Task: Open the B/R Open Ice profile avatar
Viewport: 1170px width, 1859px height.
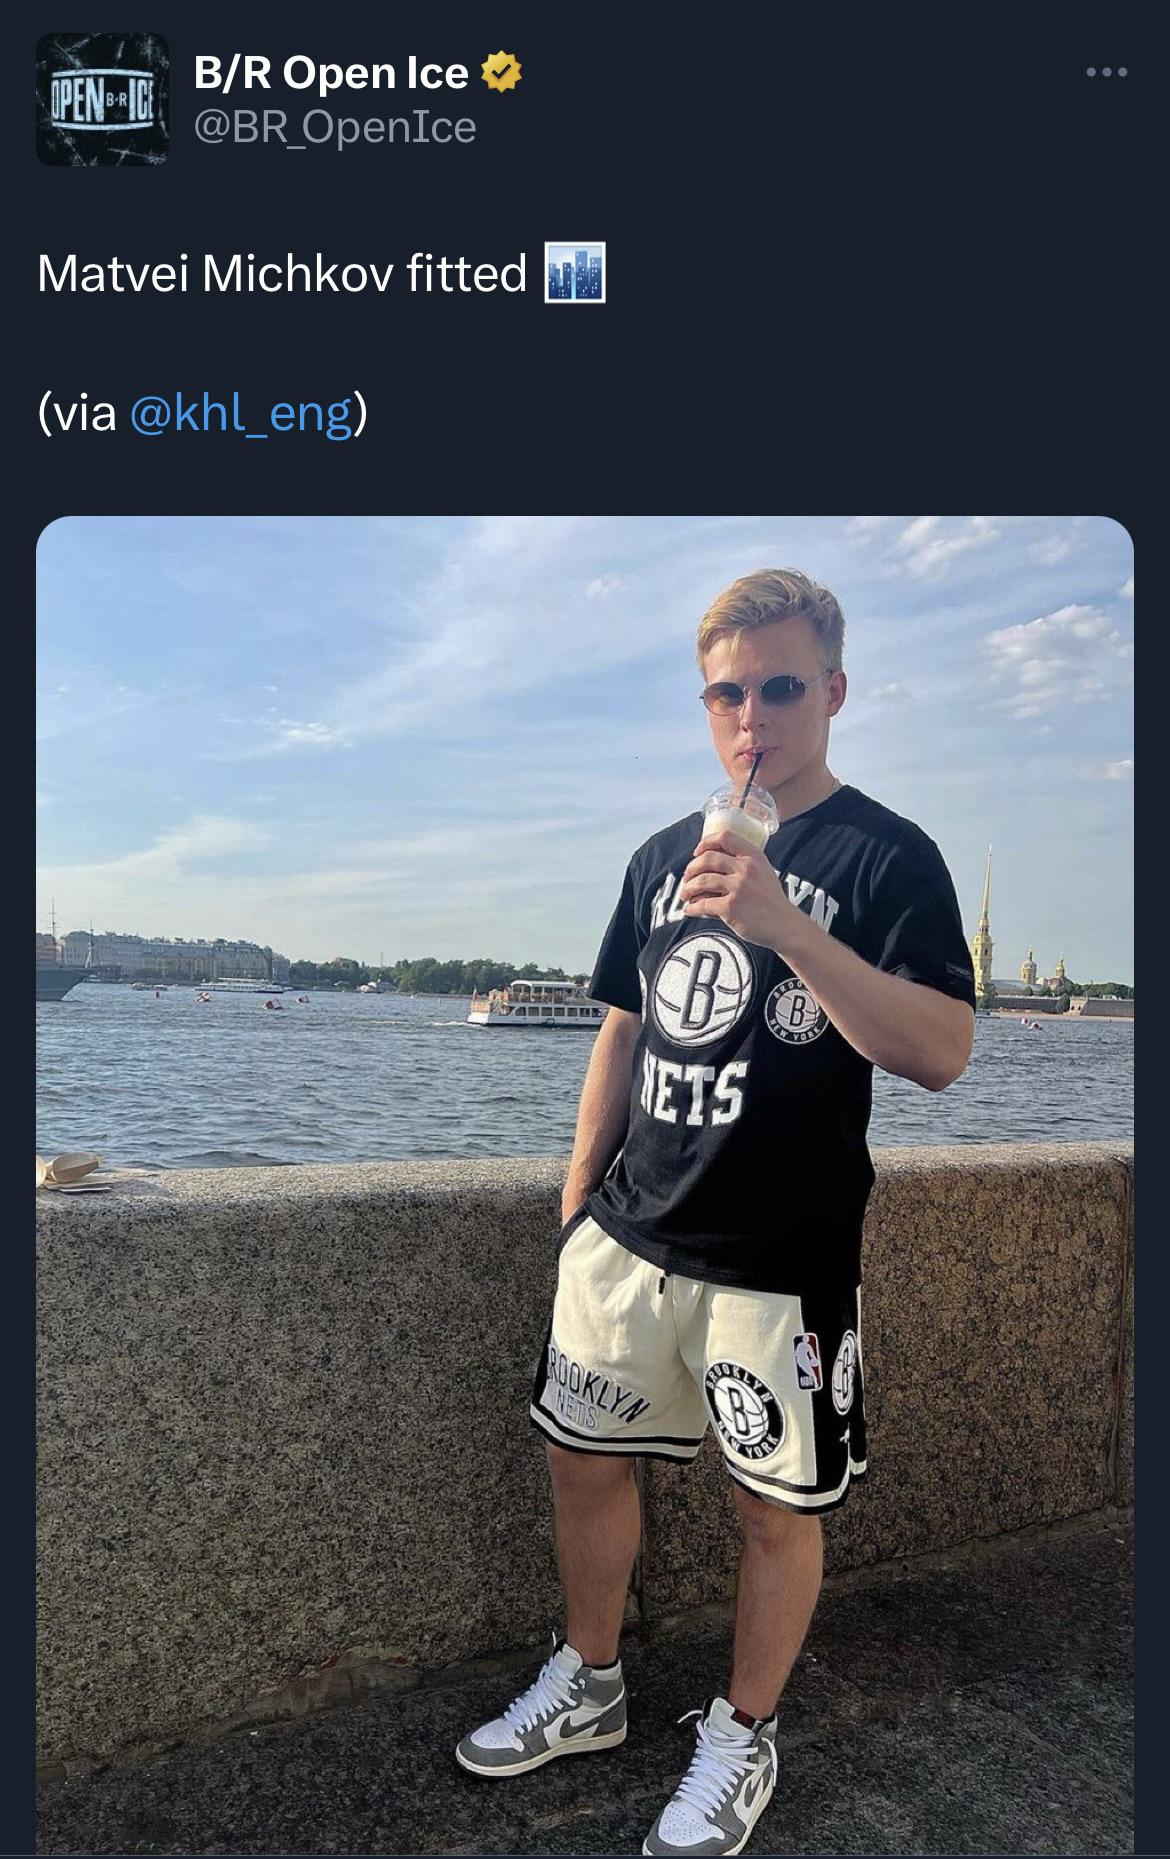Action: 102,99
